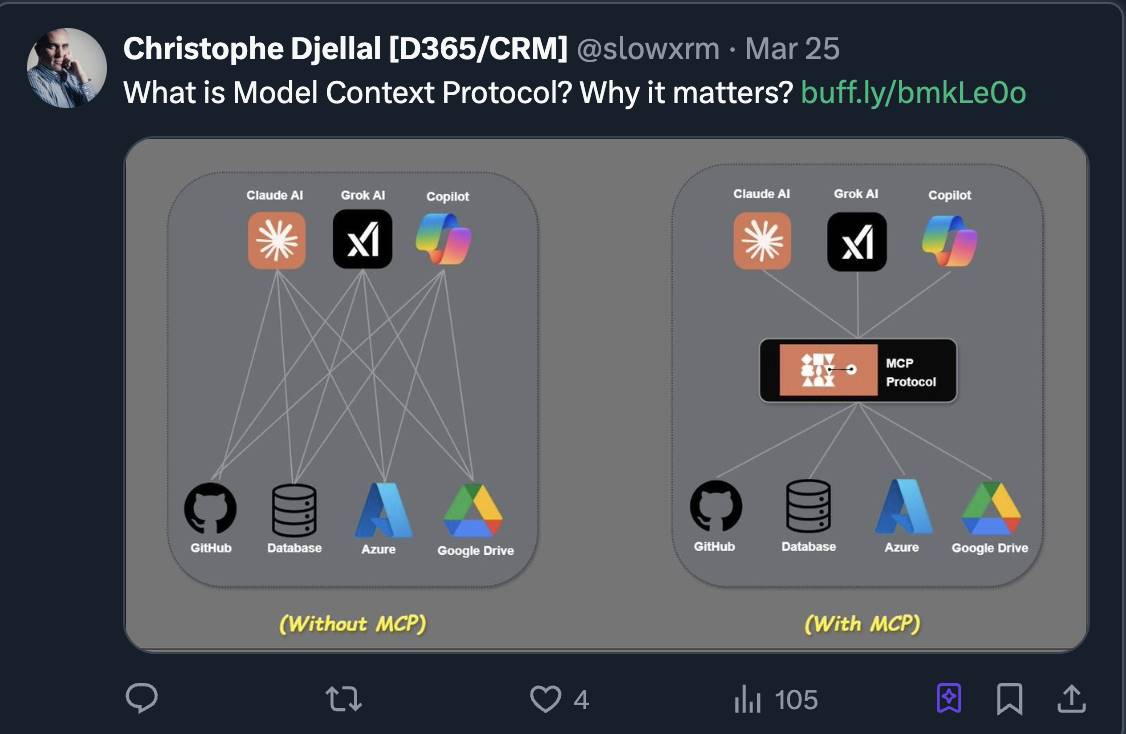Click the Google Drive icon in right diagram
The height and width of the screenshot is (734, 1126).
[990, 509]
